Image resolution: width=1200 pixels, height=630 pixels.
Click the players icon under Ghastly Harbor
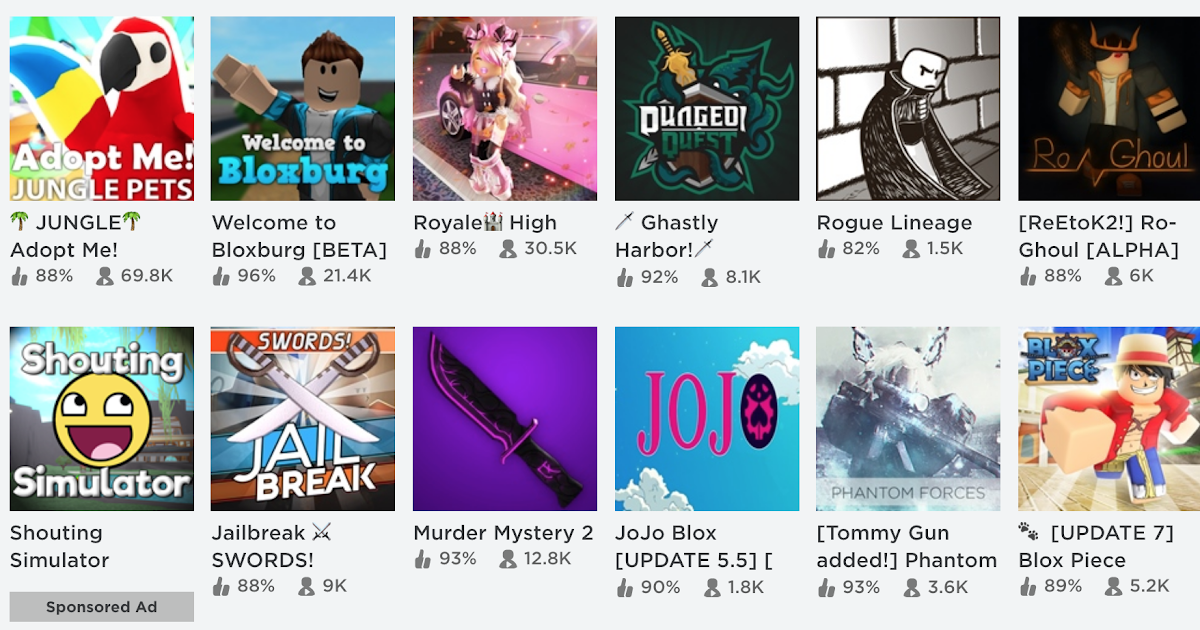(x=710, y=278)
